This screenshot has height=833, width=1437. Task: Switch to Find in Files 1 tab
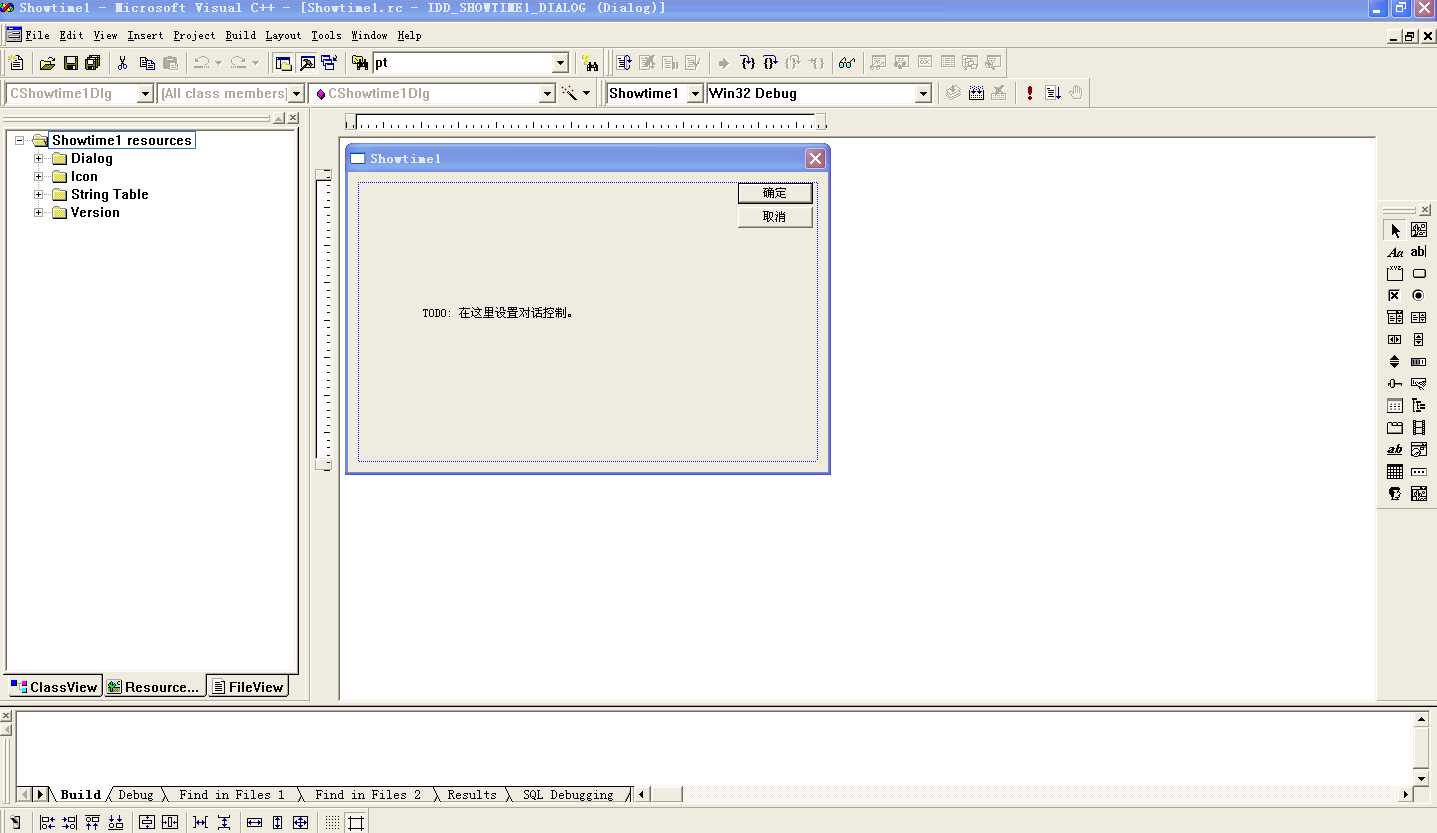231,795
